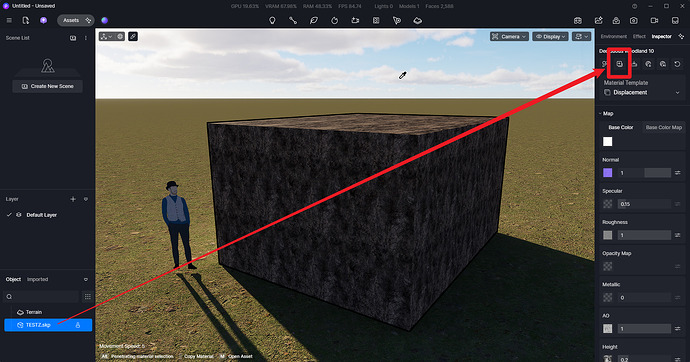
Task: Click the AI image enhance icon
Action: coord(598,20)
